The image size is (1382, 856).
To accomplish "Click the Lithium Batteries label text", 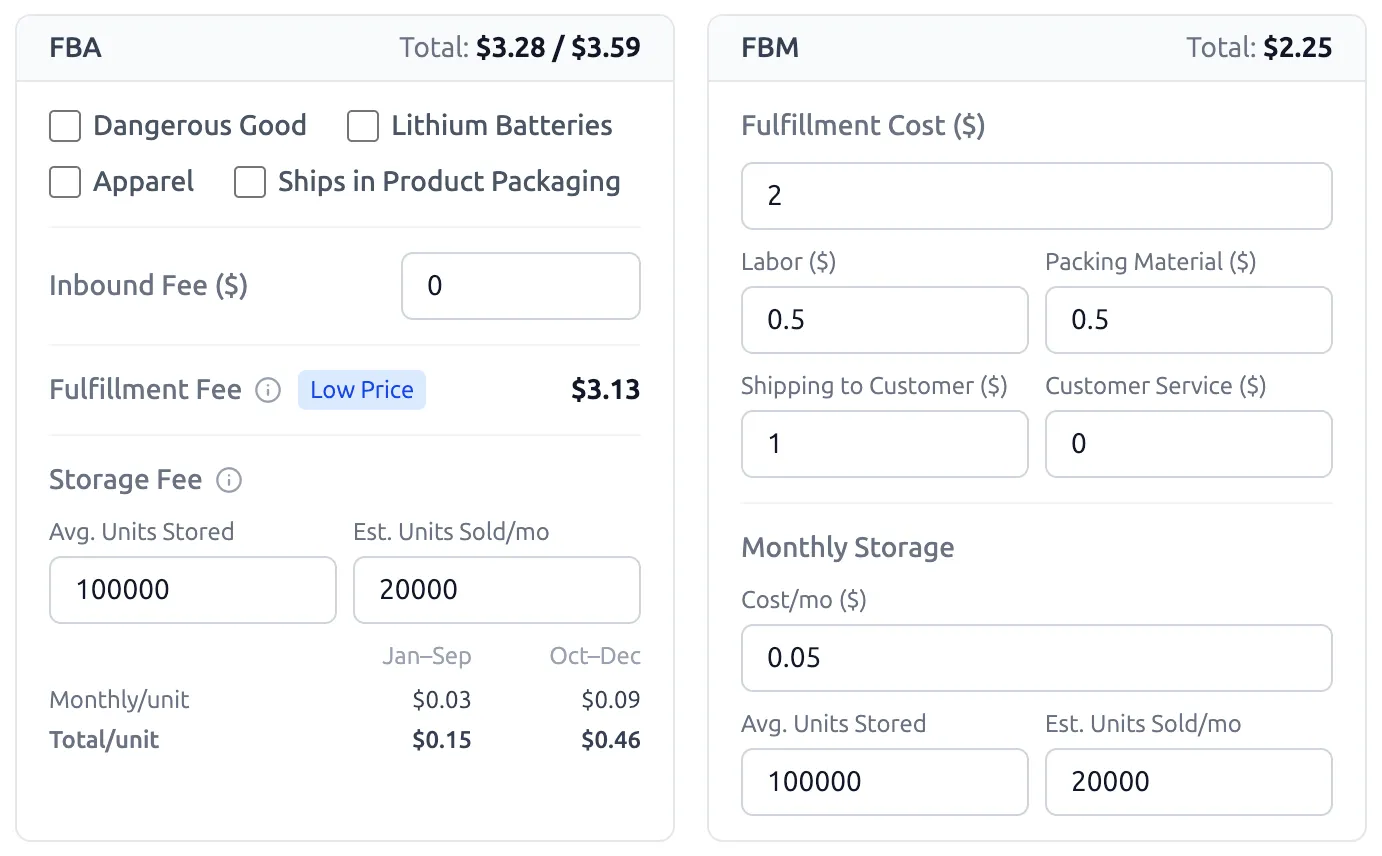I will (502, 126).
